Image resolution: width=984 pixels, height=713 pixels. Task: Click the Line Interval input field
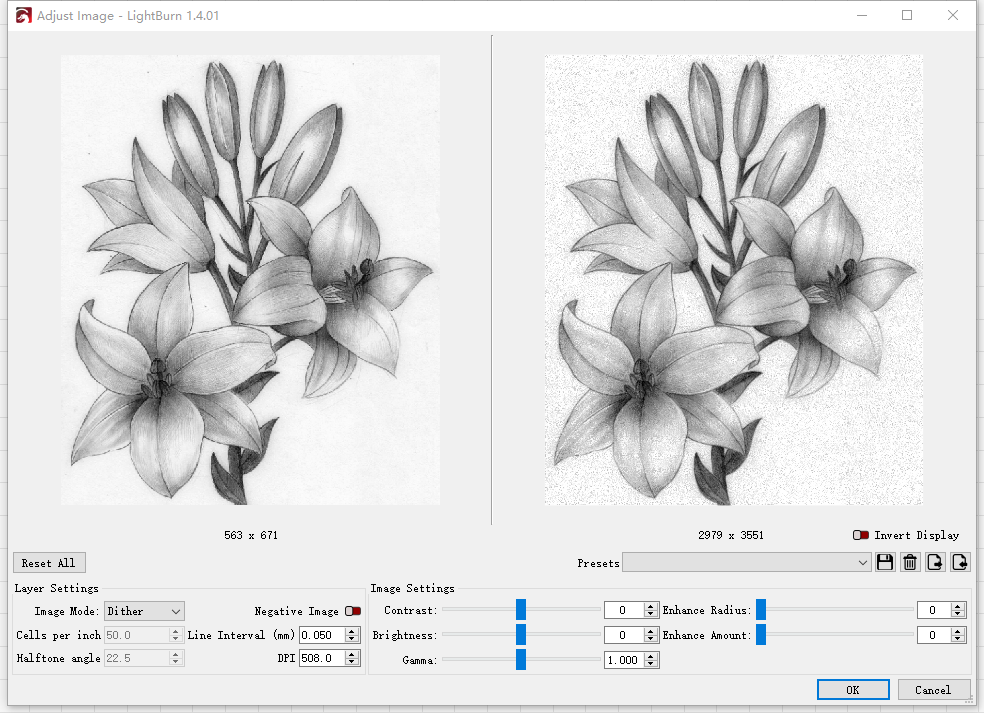[322, 635]
